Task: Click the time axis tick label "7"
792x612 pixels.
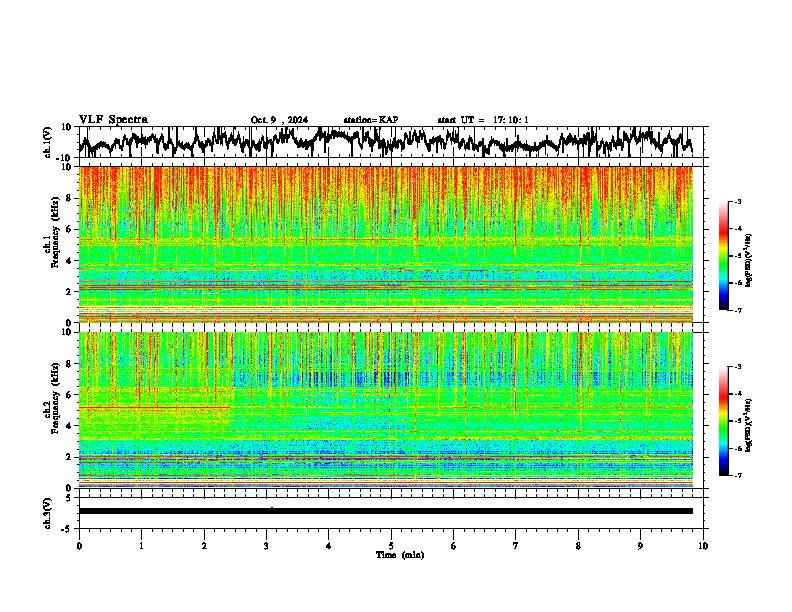Action: tap(516, 546)
